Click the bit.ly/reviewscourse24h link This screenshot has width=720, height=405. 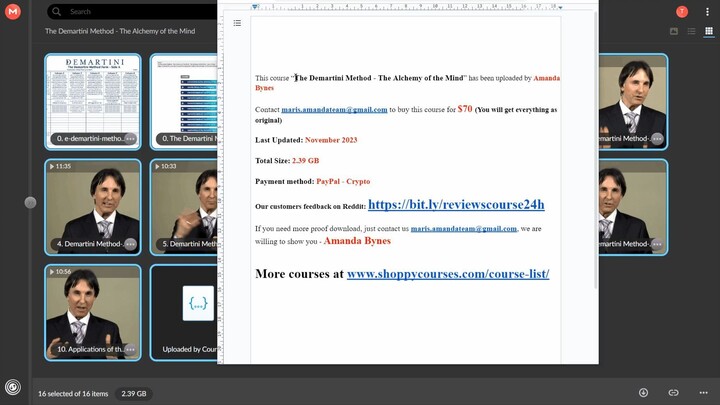pyautogui.click(x=456, y=205)
